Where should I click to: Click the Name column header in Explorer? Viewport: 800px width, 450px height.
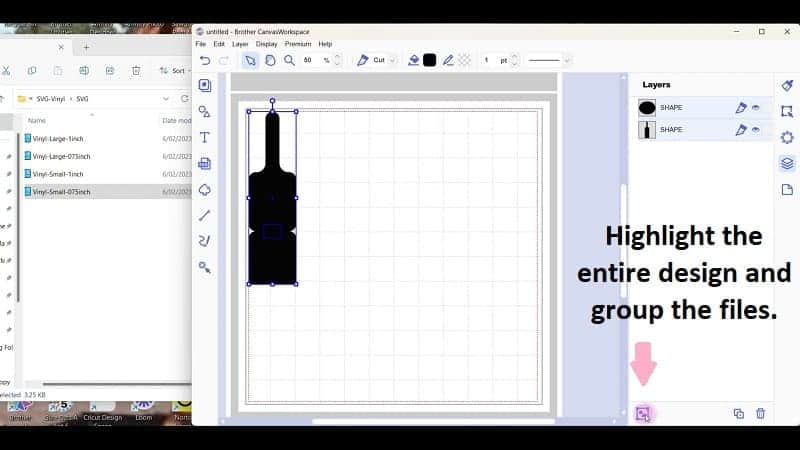tap(37, 121)
